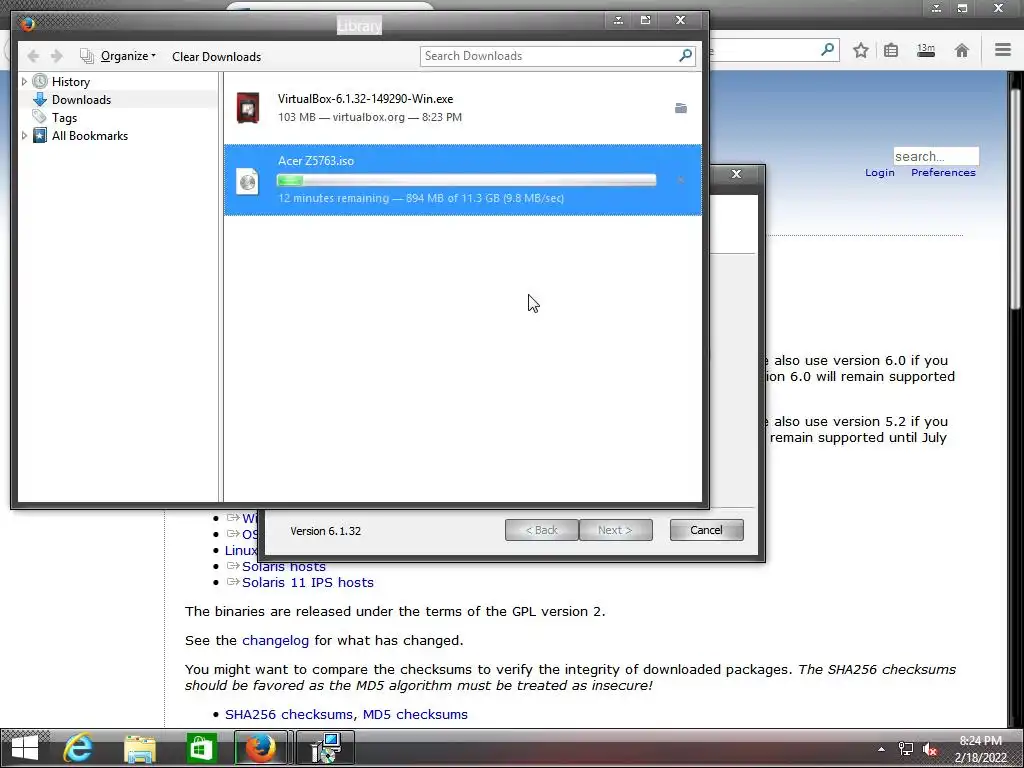Click the network tray icon
Image resolution: width=1024 pixels, height=768 pixels.
[906, 749]
